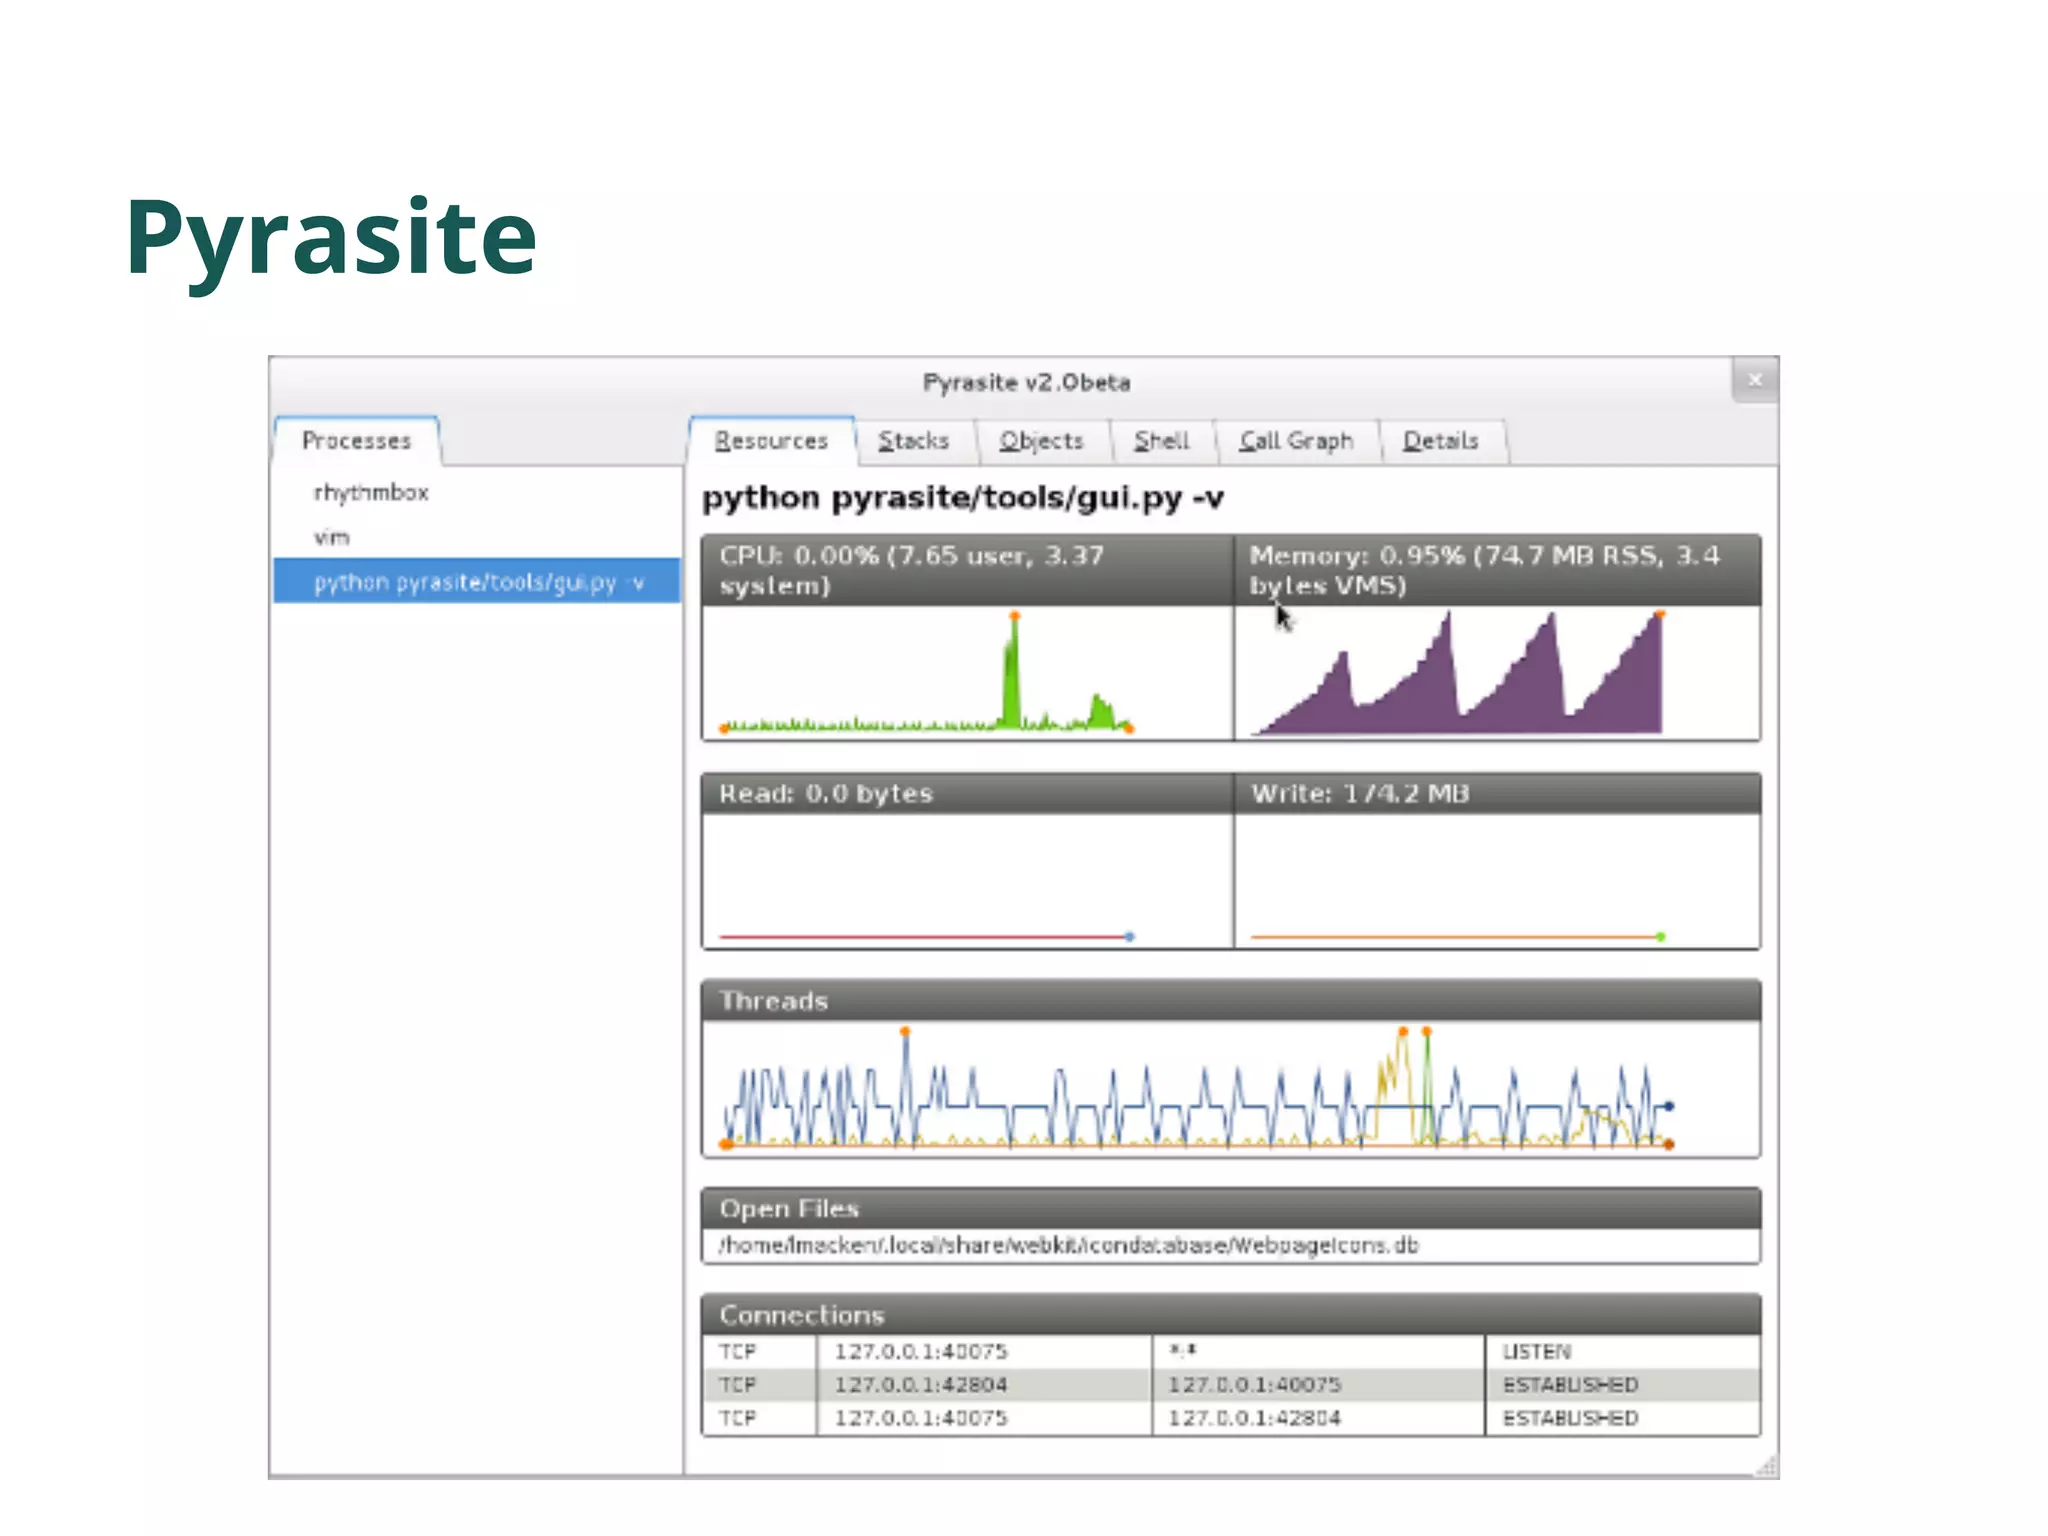Screen dimensions: 2048x1536
Task: Switch to the Stacks tab
Action: click(913, 441)
